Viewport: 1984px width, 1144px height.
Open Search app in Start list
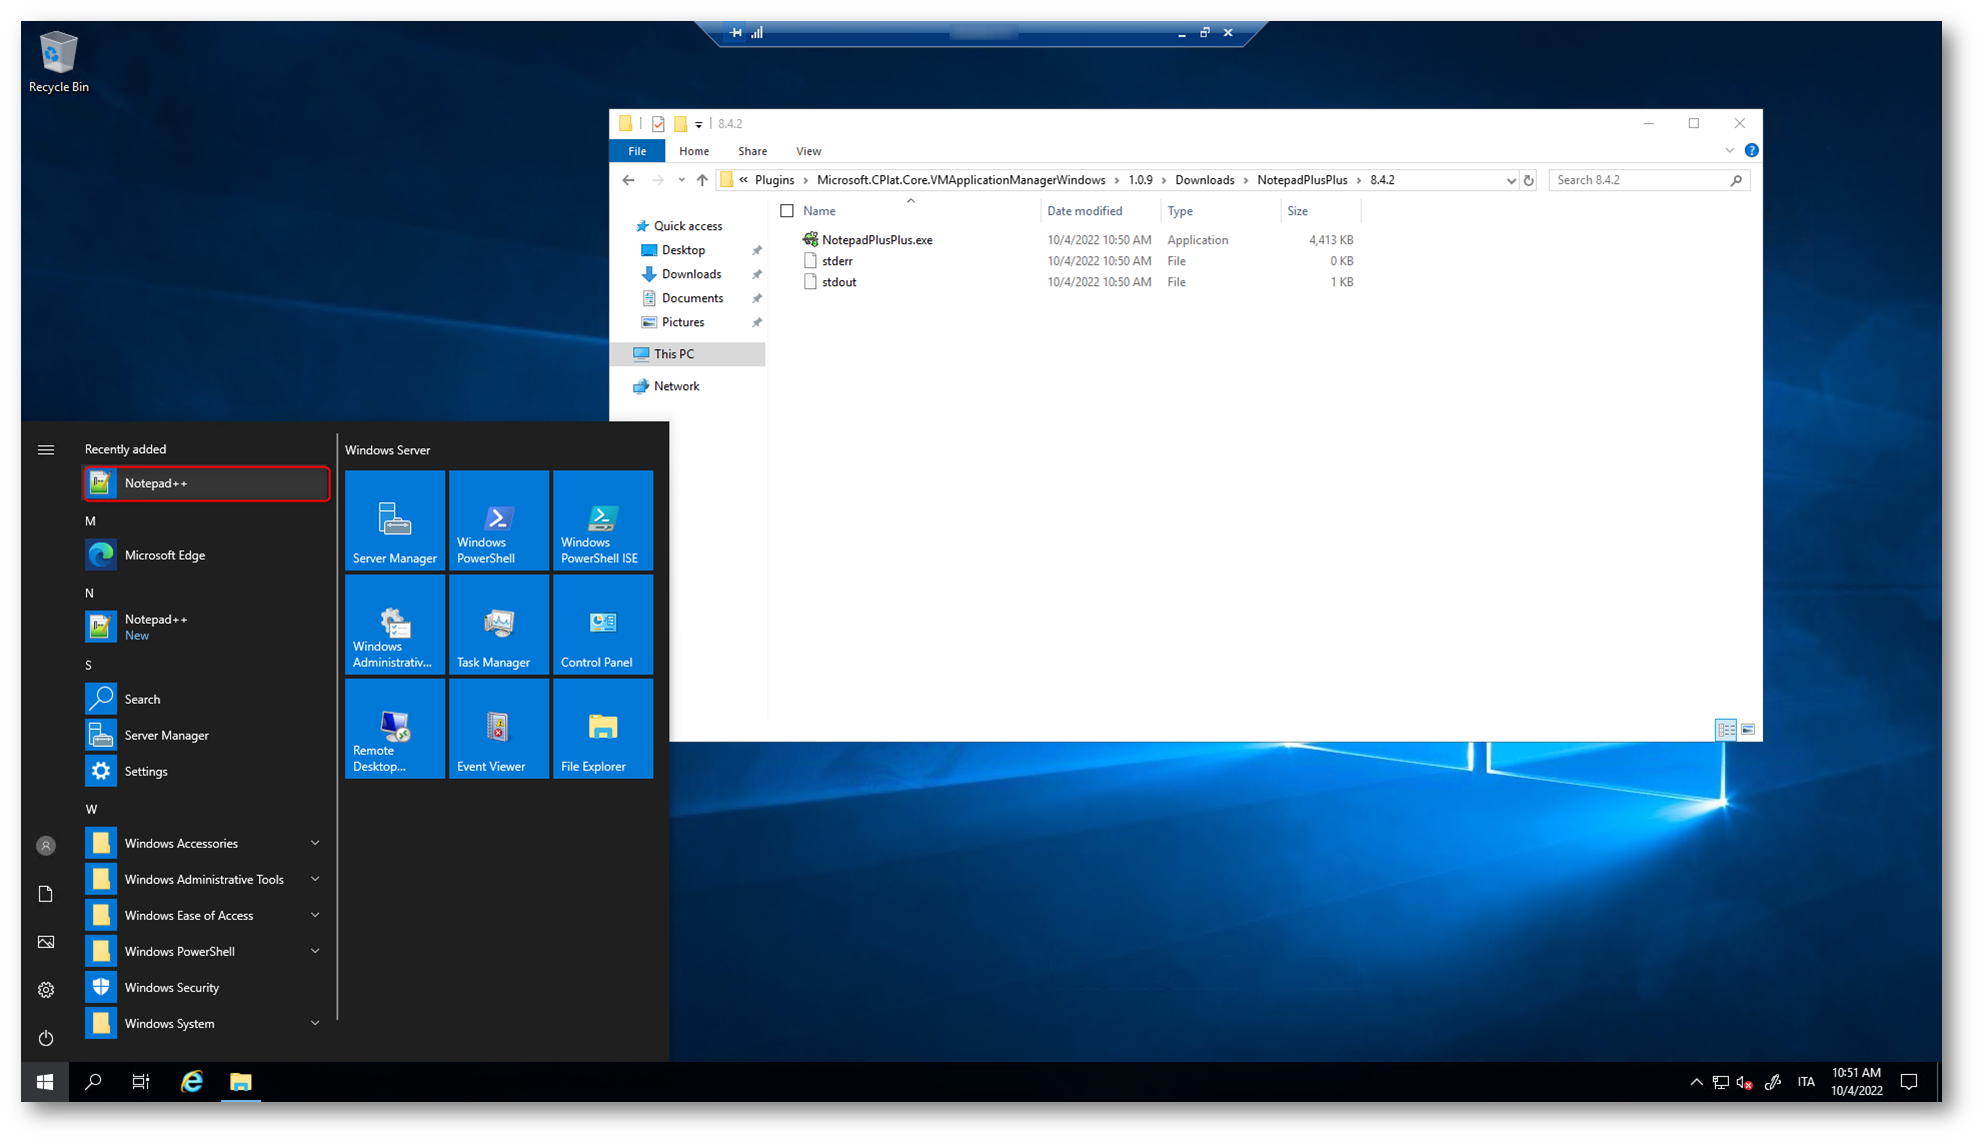[x=206, y=699]
